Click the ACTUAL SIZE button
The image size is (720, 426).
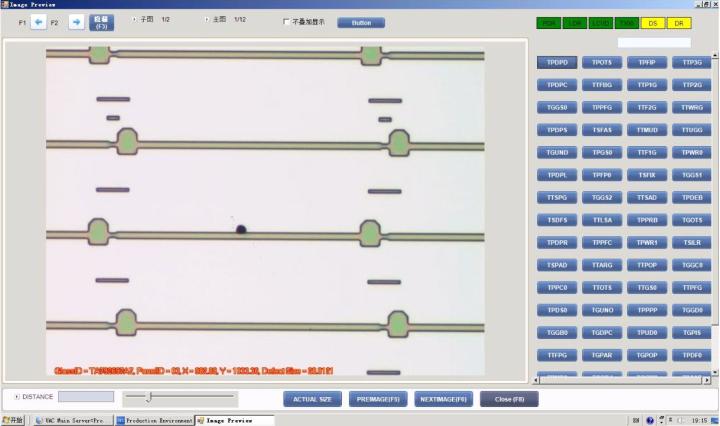[x=312, y=399]
